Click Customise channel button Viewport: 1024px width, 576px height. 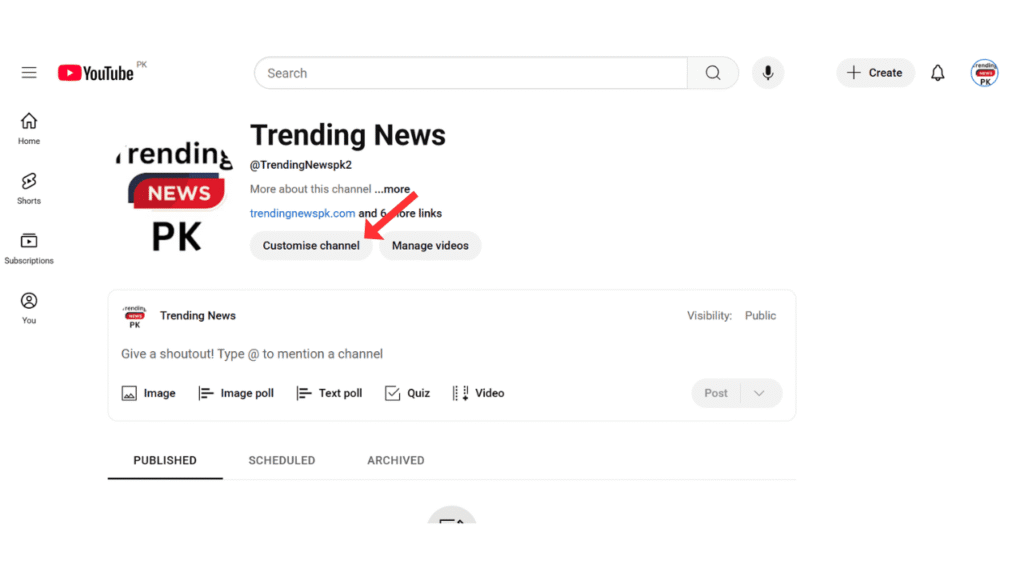coord(311,245)
